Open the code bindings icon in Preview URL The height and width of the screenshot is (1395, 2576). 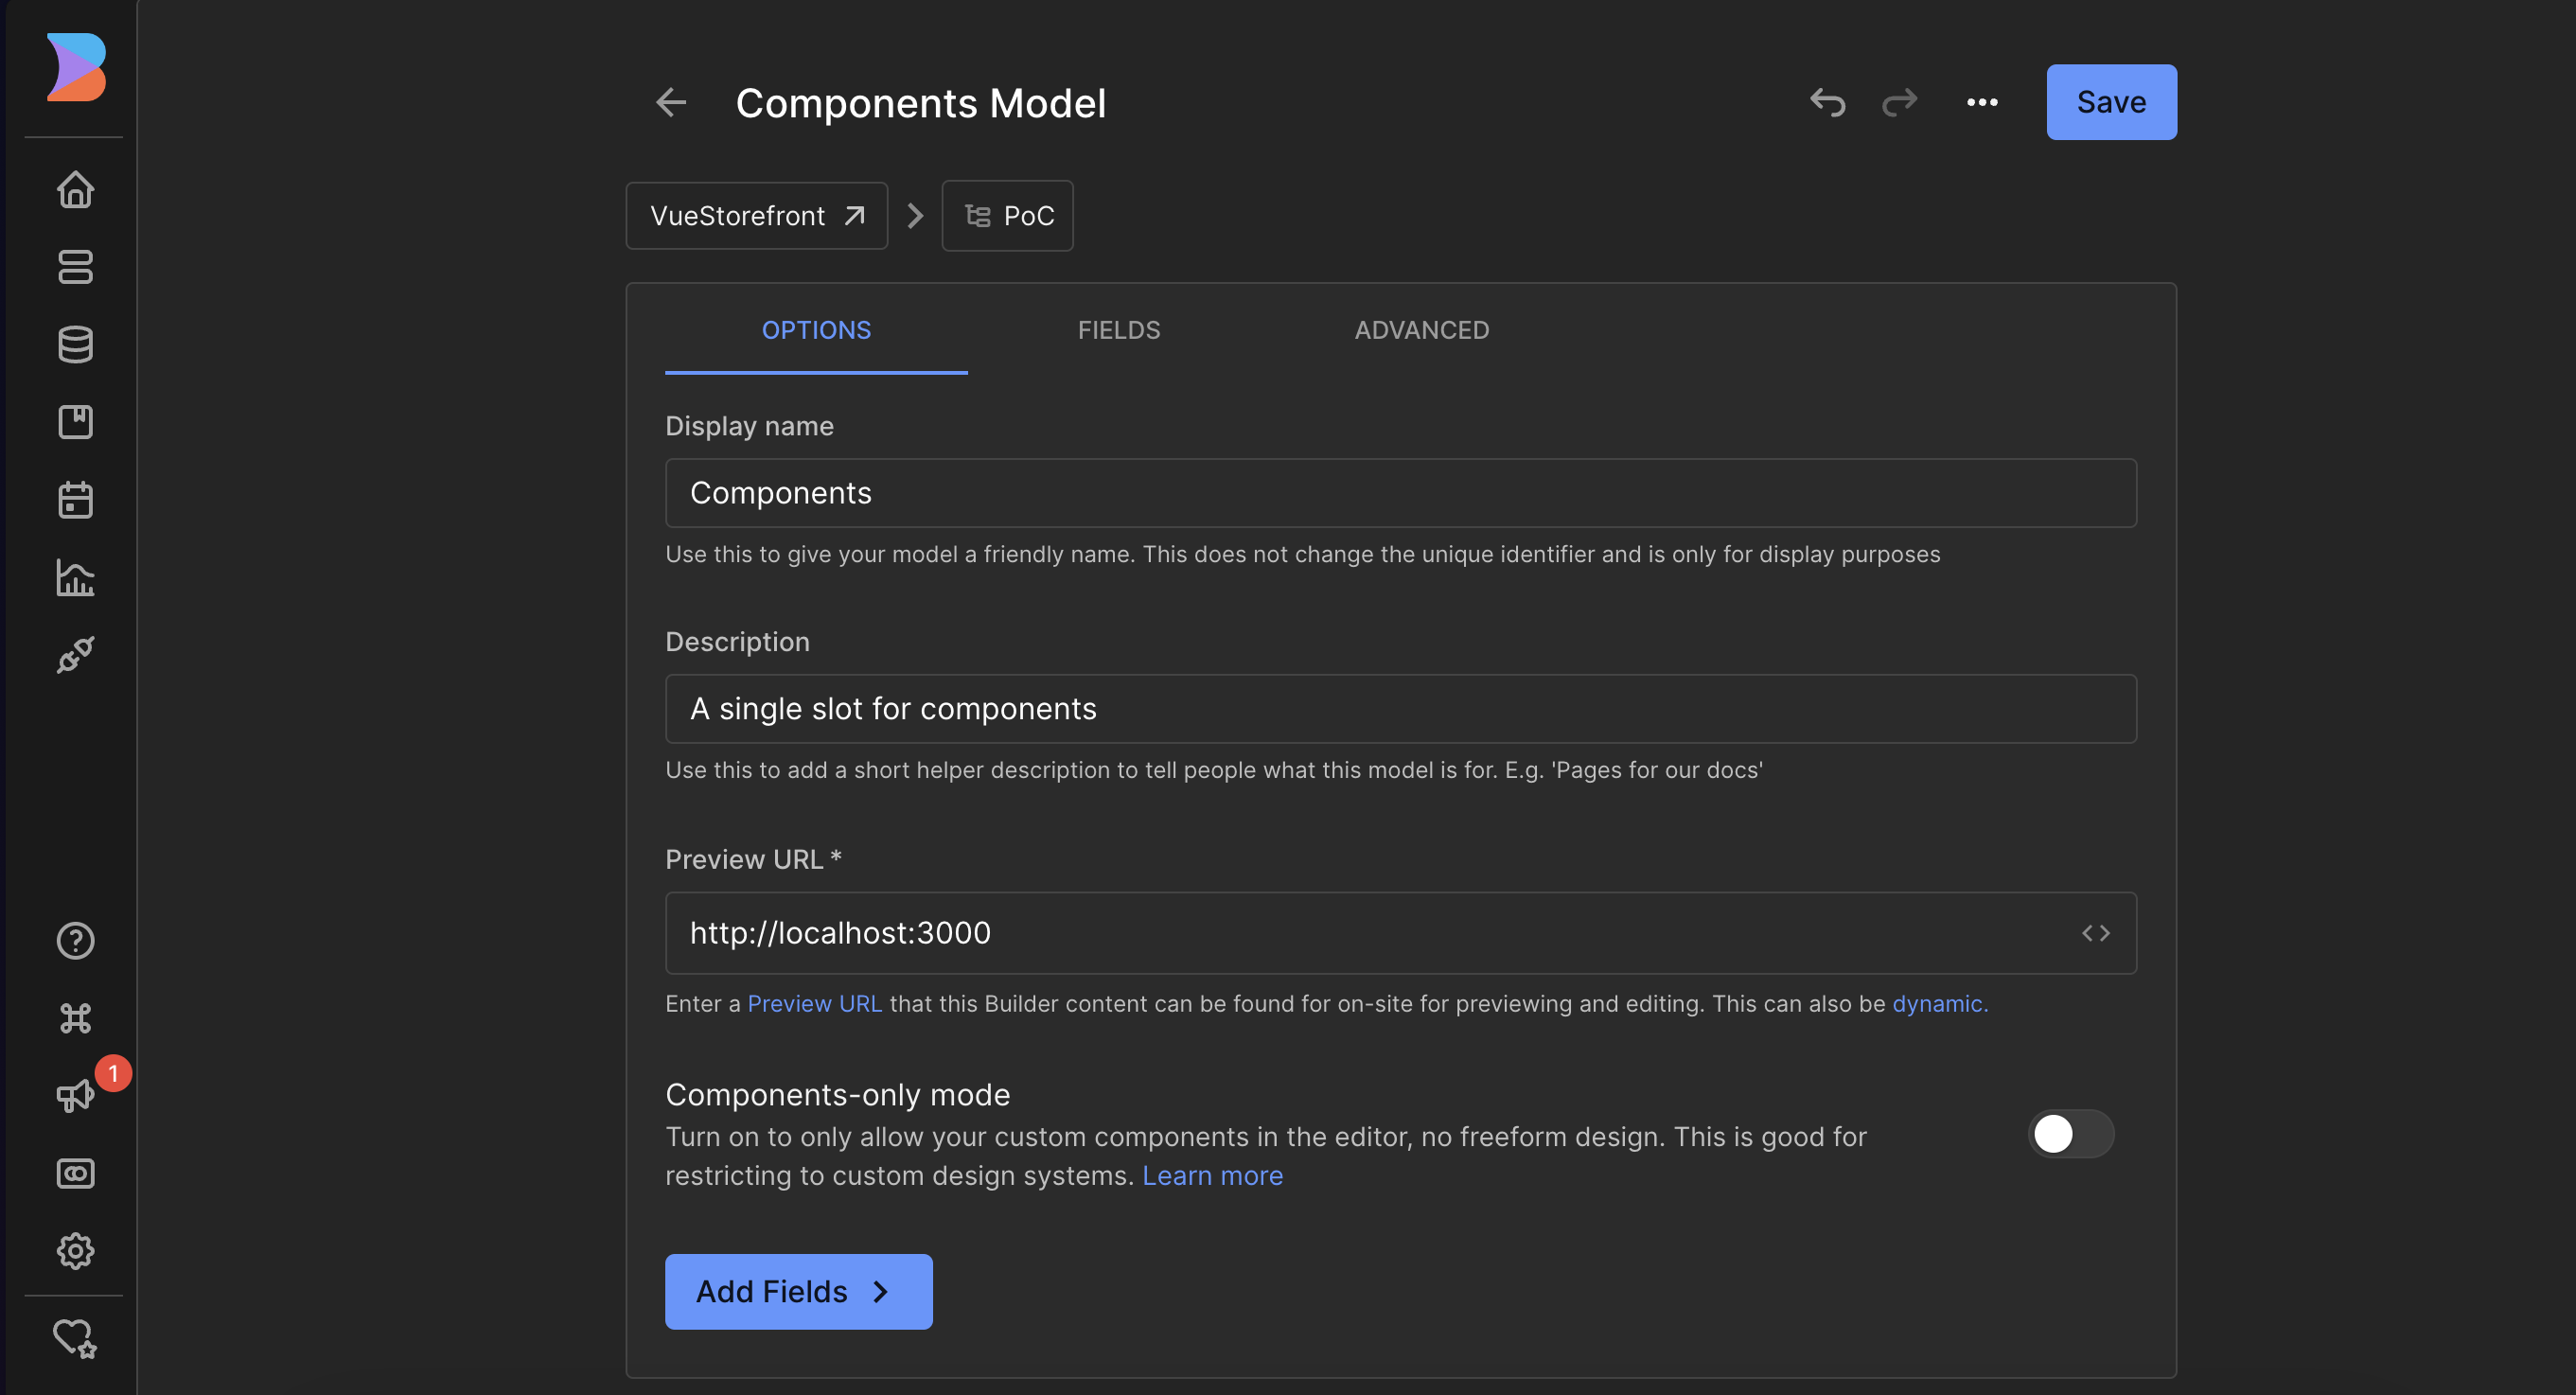(x=2096, y=933)
